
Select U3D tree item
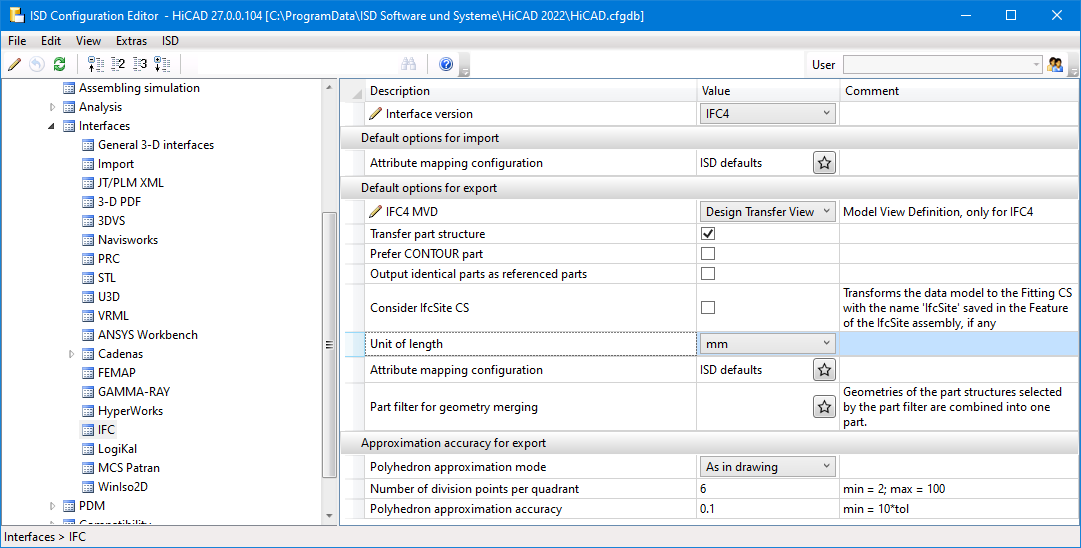pyautogui.click(x=108, y=297)
